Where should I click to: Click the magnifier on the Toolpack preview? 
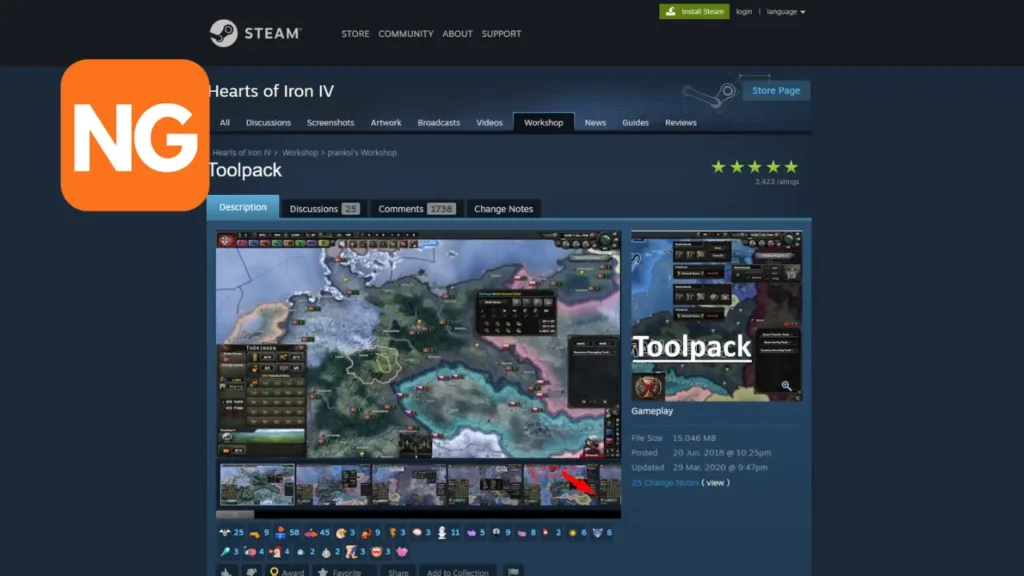click(x=786, y=386)
